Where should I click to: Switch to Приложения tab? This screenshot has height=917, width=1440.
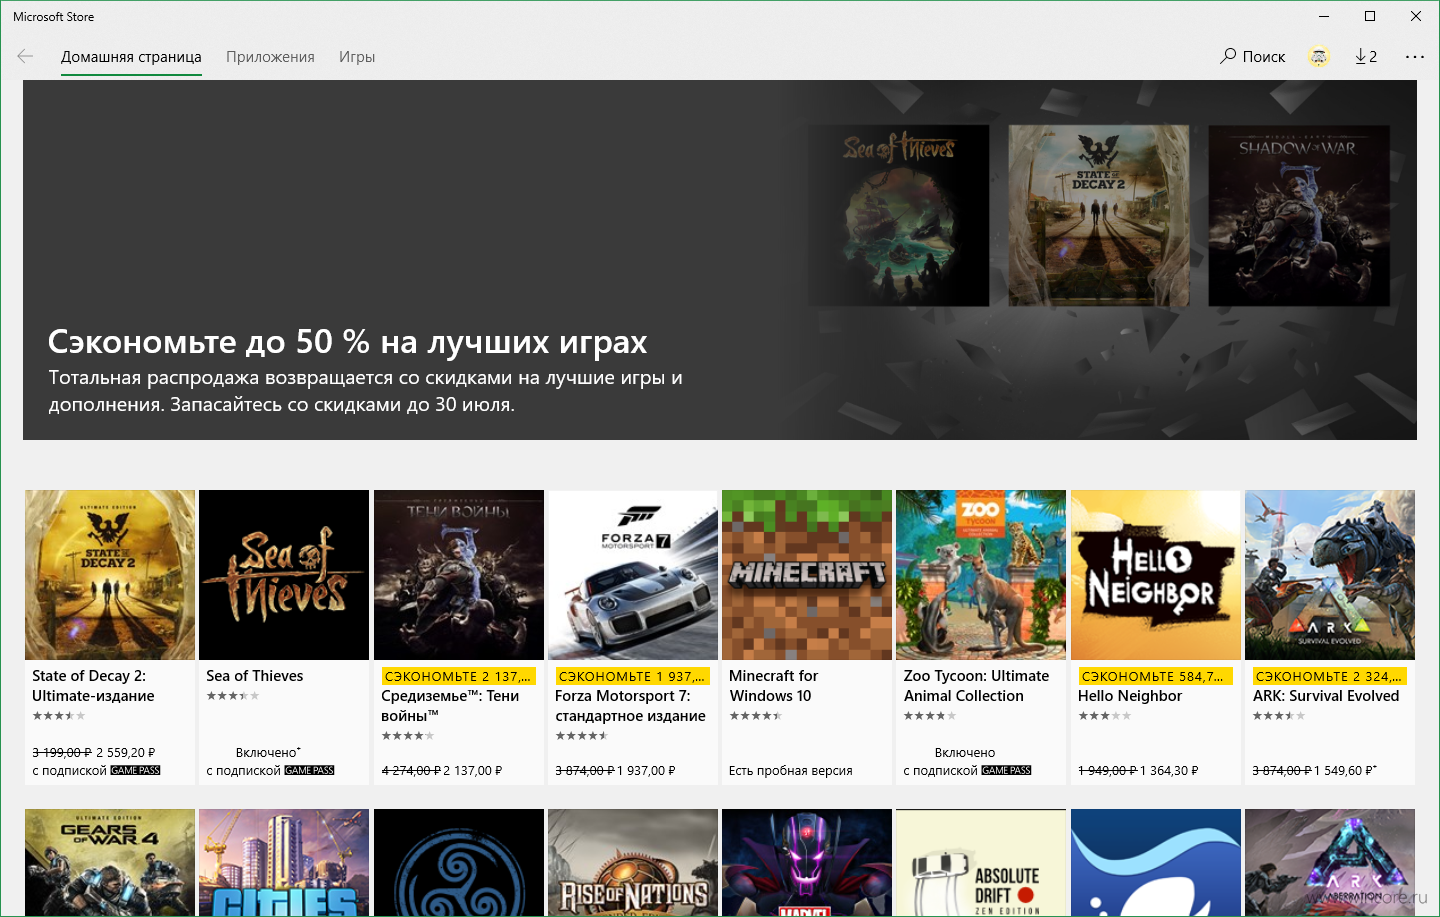pos(270,57)
